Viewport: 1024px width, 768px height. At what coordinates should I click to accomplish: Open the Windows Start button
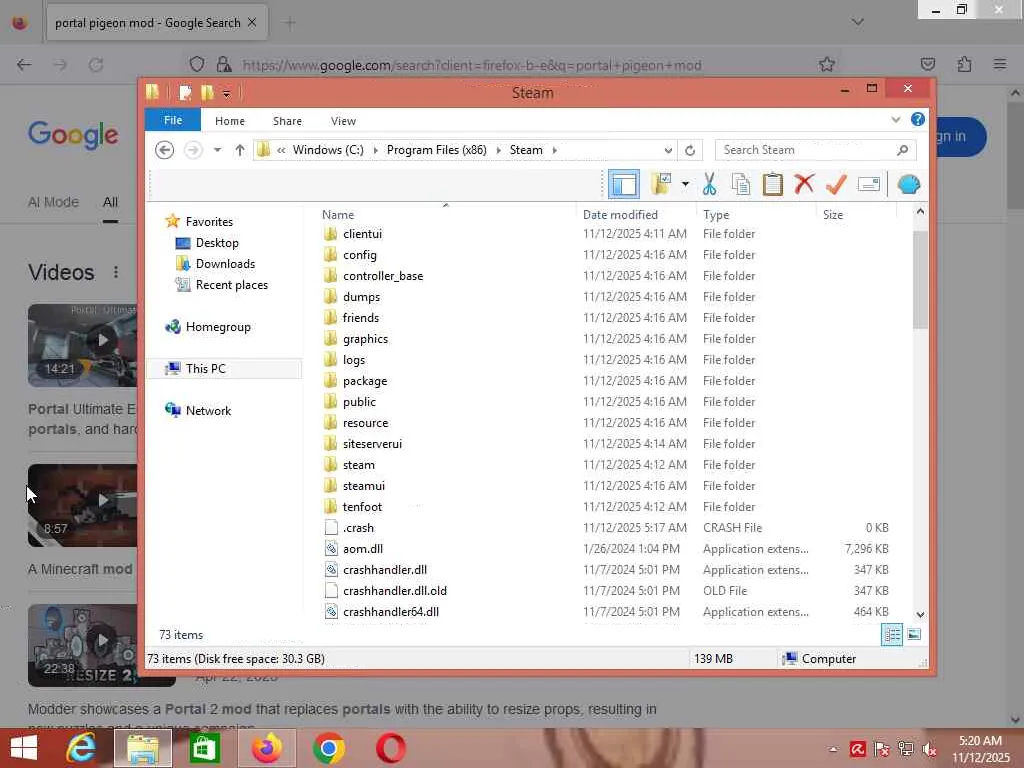pos(24,748)
